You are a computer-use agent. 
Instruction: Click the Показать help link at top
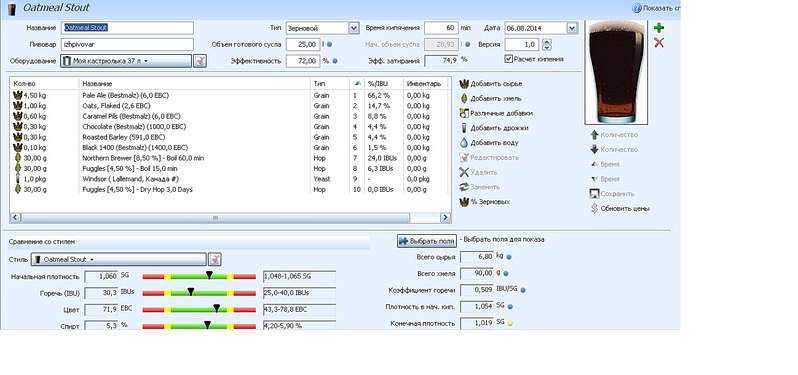pyautogui.click(x=656, y=8)
